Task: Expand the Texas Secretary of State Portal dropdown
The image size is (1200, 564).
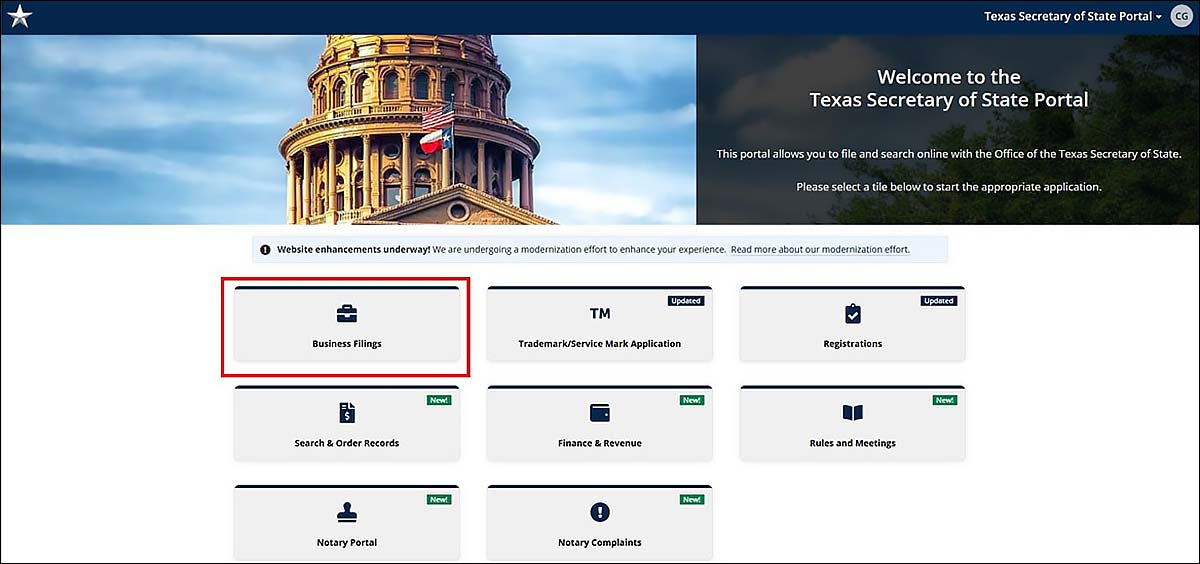Action: [1073, 17]
